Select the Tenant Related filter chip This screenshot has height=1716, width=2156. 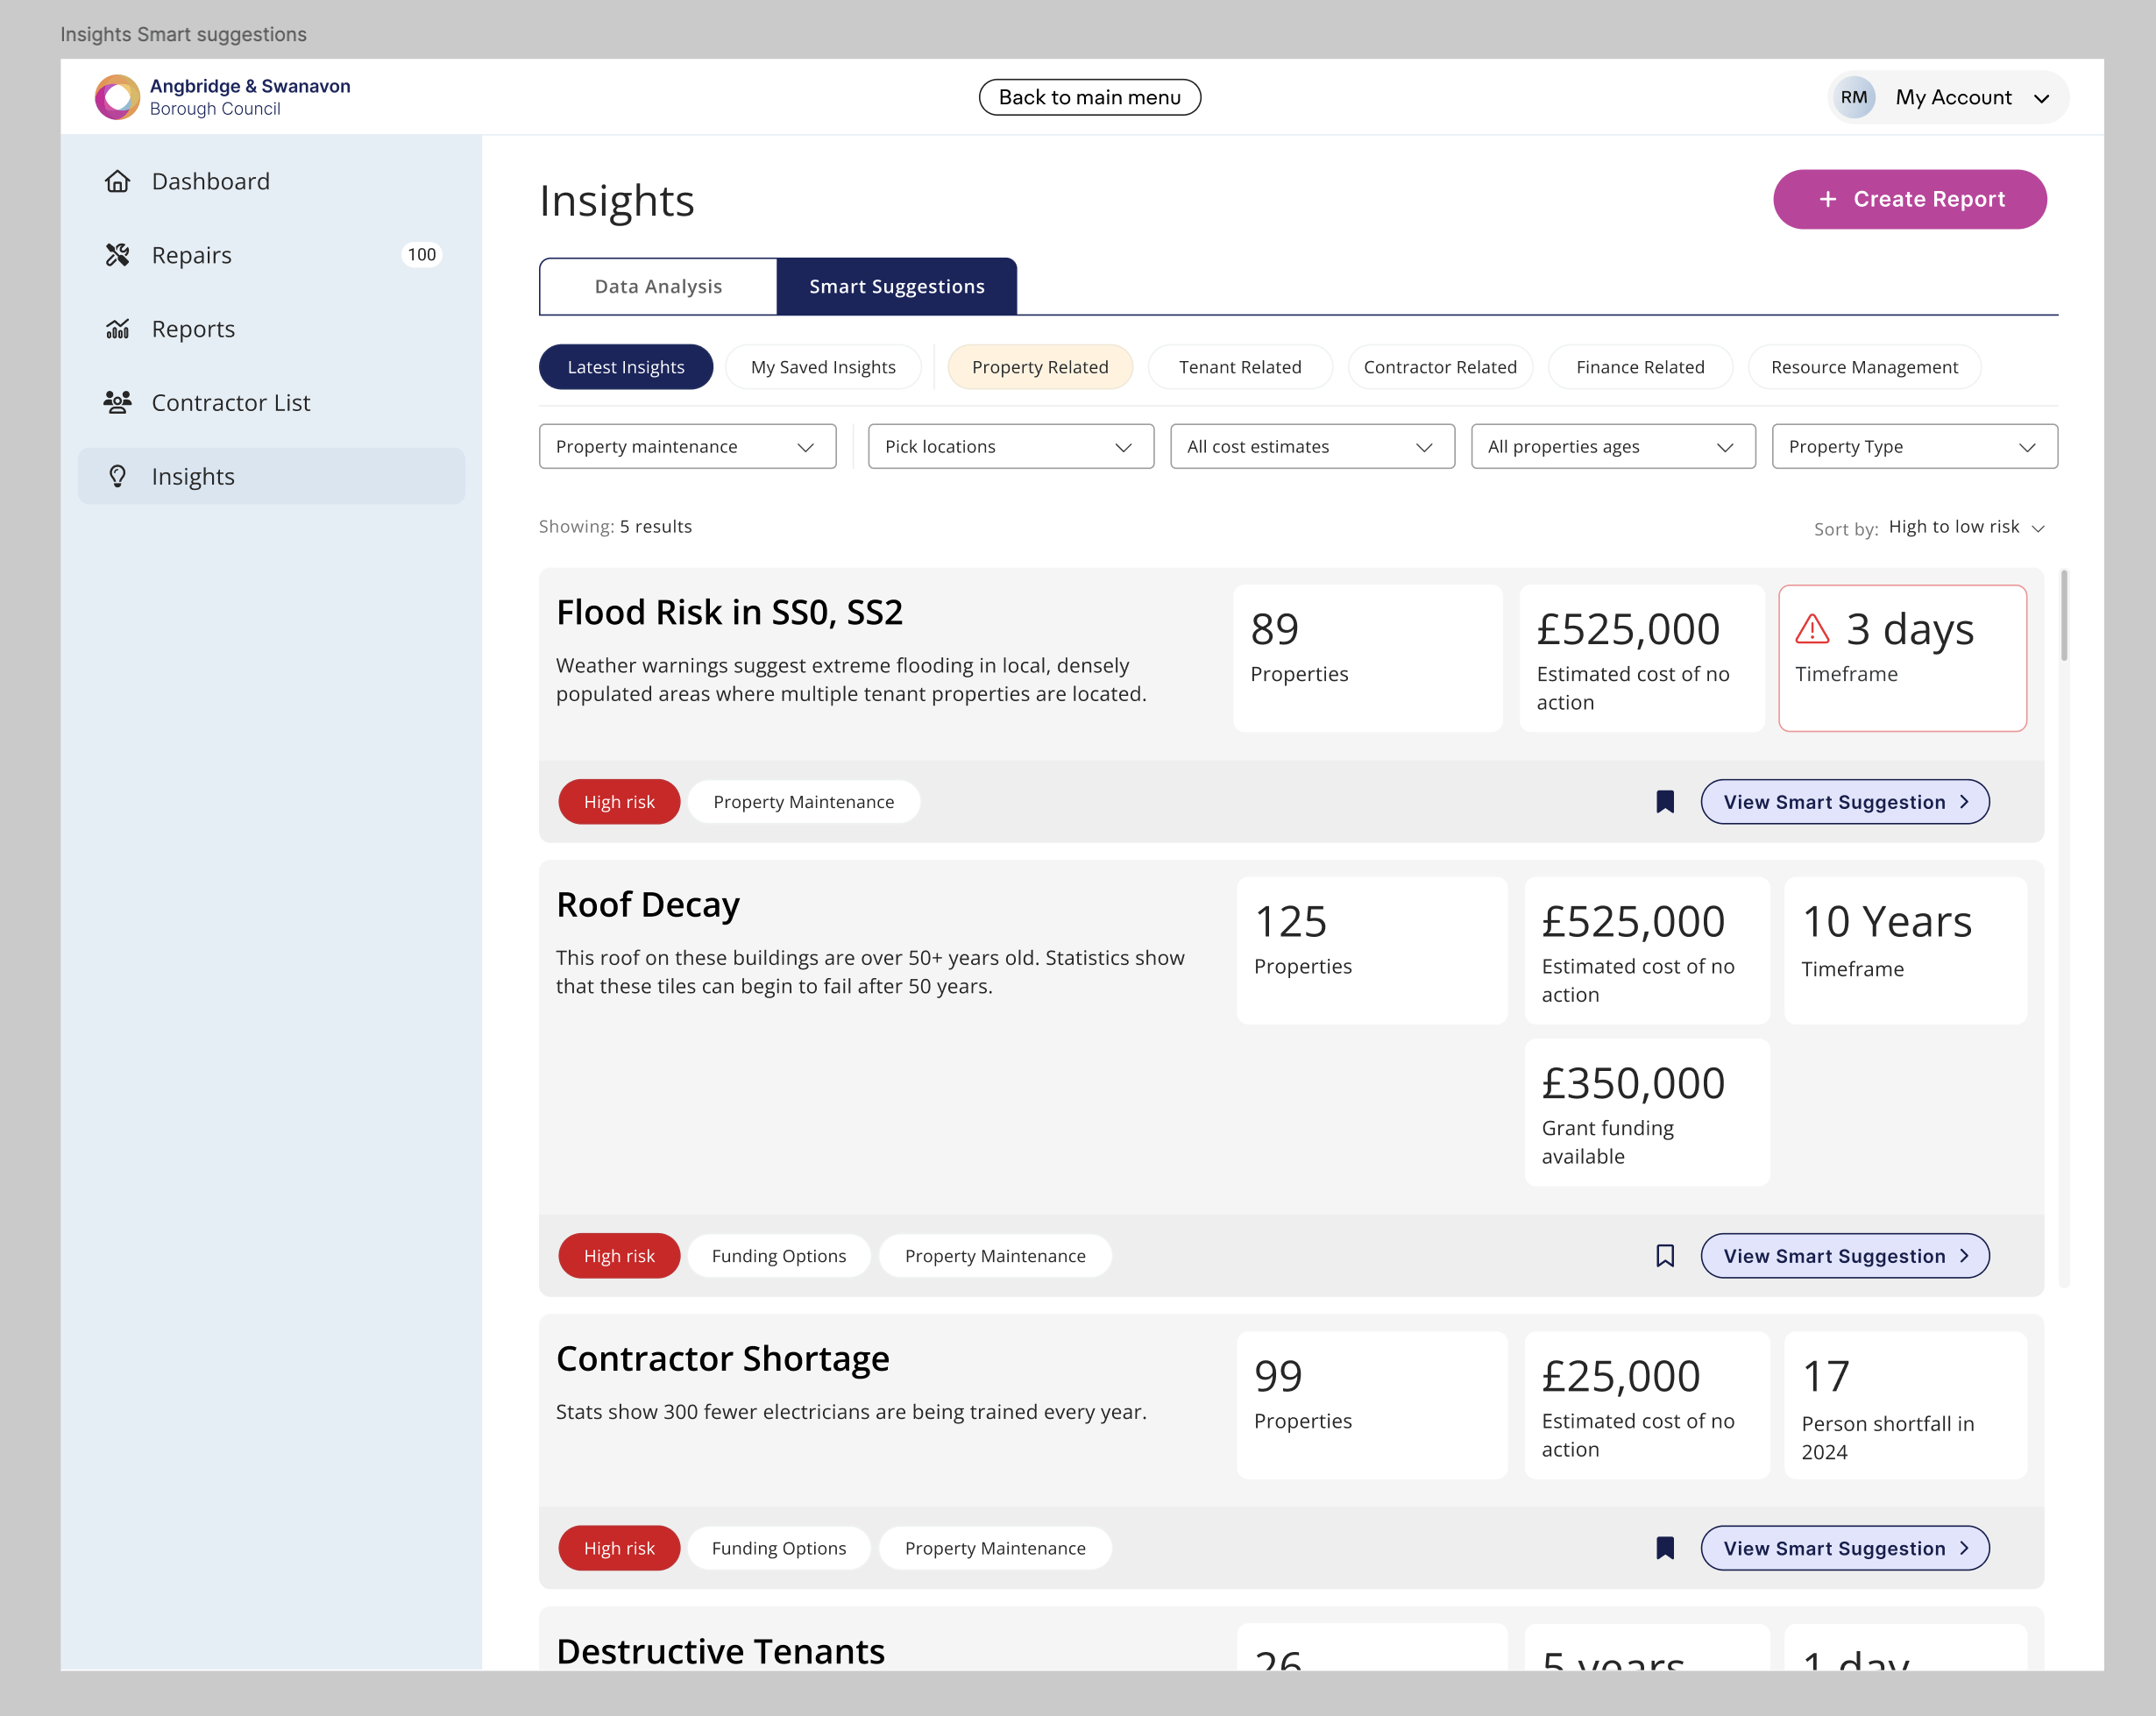1239,367
